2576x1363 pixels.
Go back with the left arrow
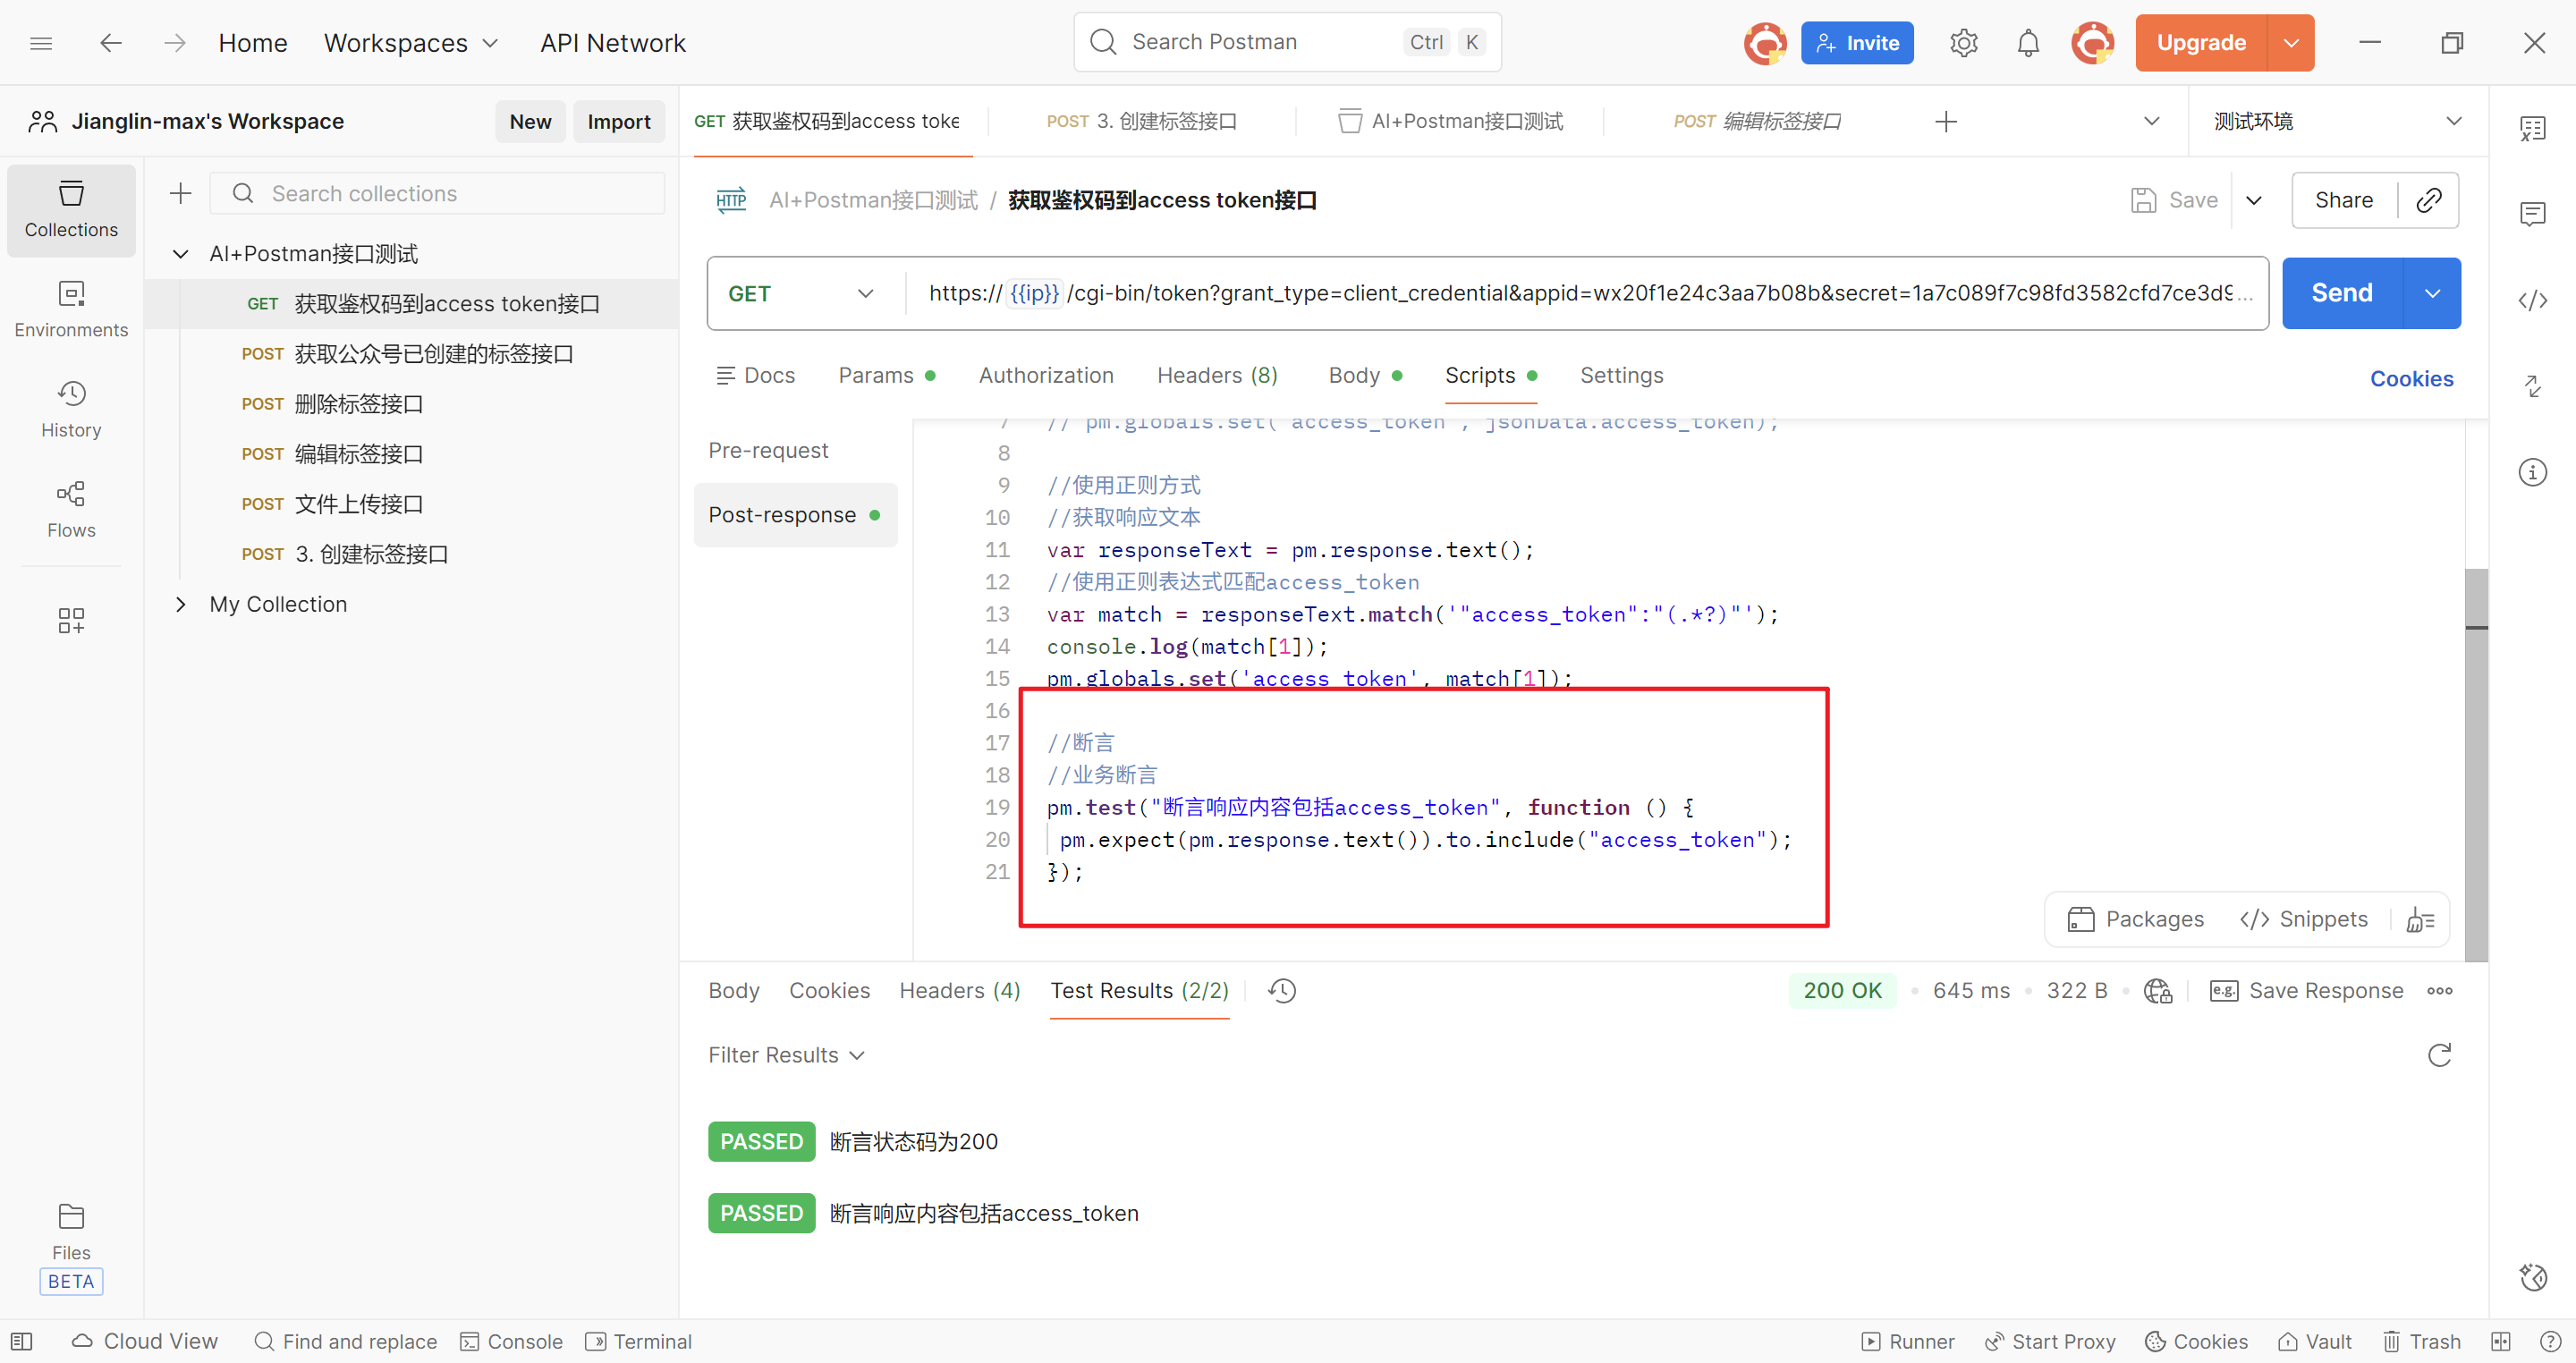point(111,43)
